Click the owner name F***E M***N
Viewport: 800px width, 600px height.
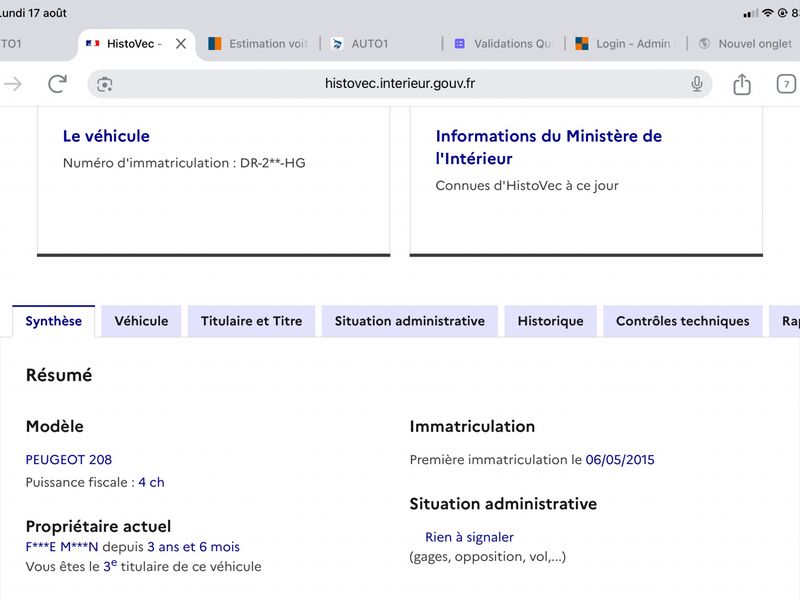pyautogui.click(x=62, y=547)
